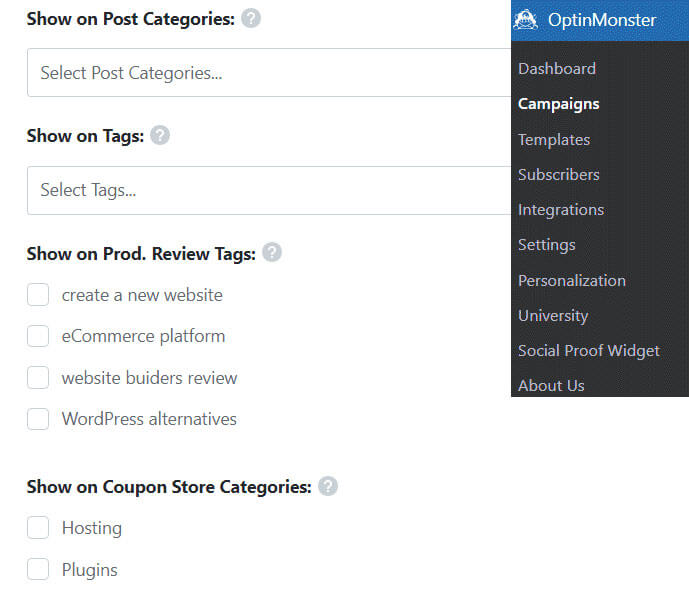The width and height of the screenshot is (689, 593).
Task: Open OptinMonster Settings
Action: pos(547,245)
